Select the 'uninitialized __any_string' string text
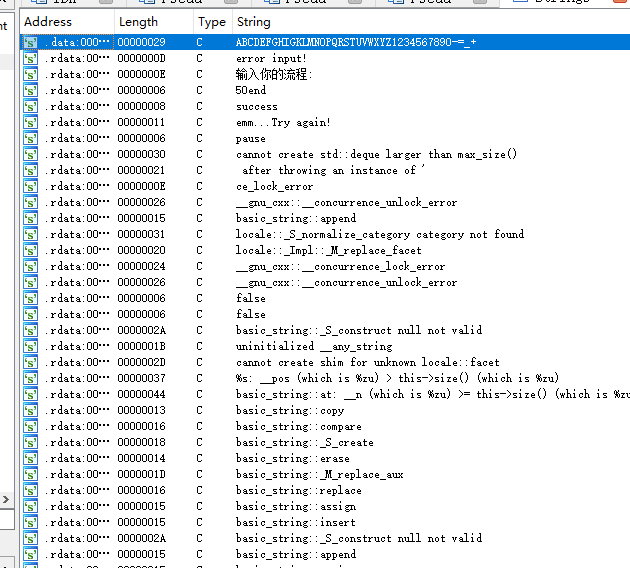The height and width of the screenshot is (568, 630). tap(314, 346)
